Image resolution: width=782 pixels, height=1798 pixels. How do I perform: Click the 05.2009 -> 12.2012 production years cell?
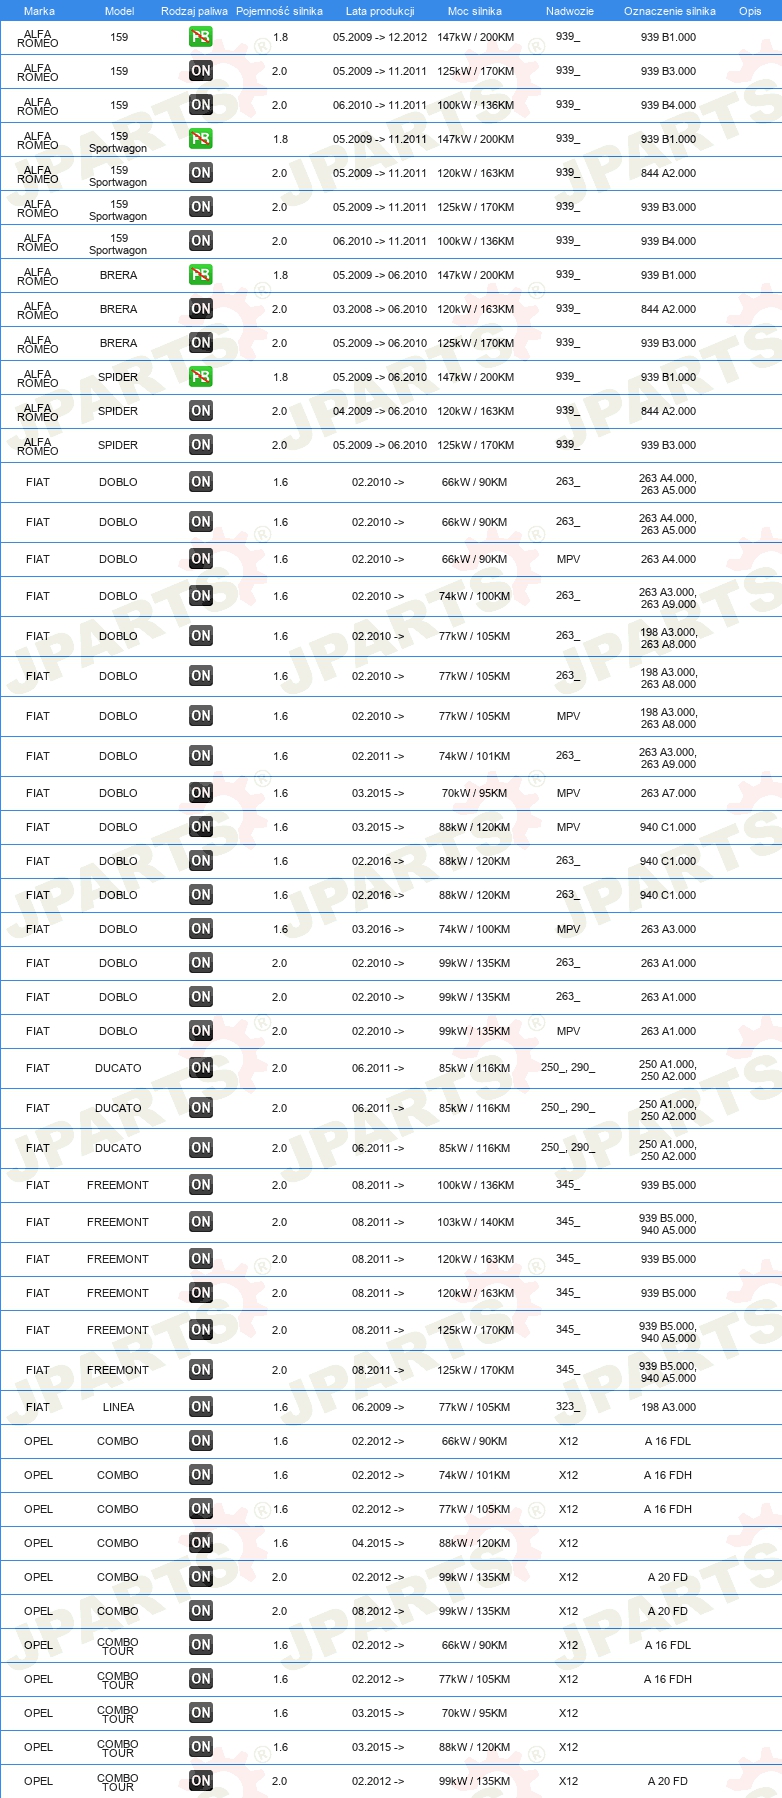pyautogui.click(x=380, y=37)
